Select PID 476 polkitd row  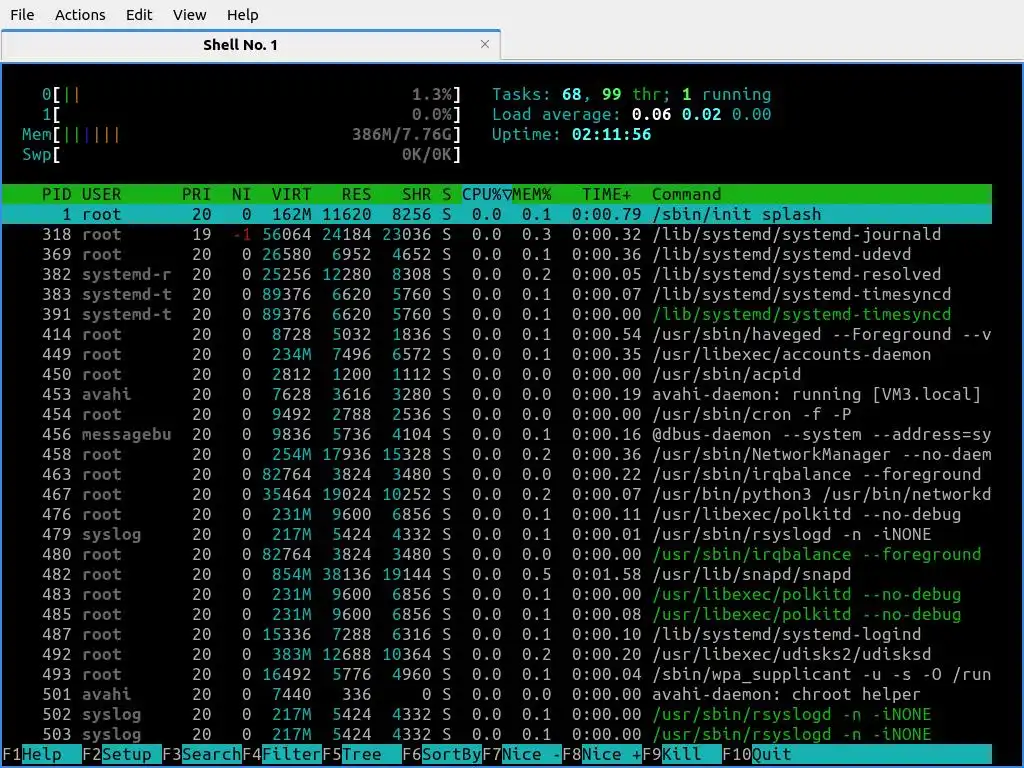click(x=497, y=514)
